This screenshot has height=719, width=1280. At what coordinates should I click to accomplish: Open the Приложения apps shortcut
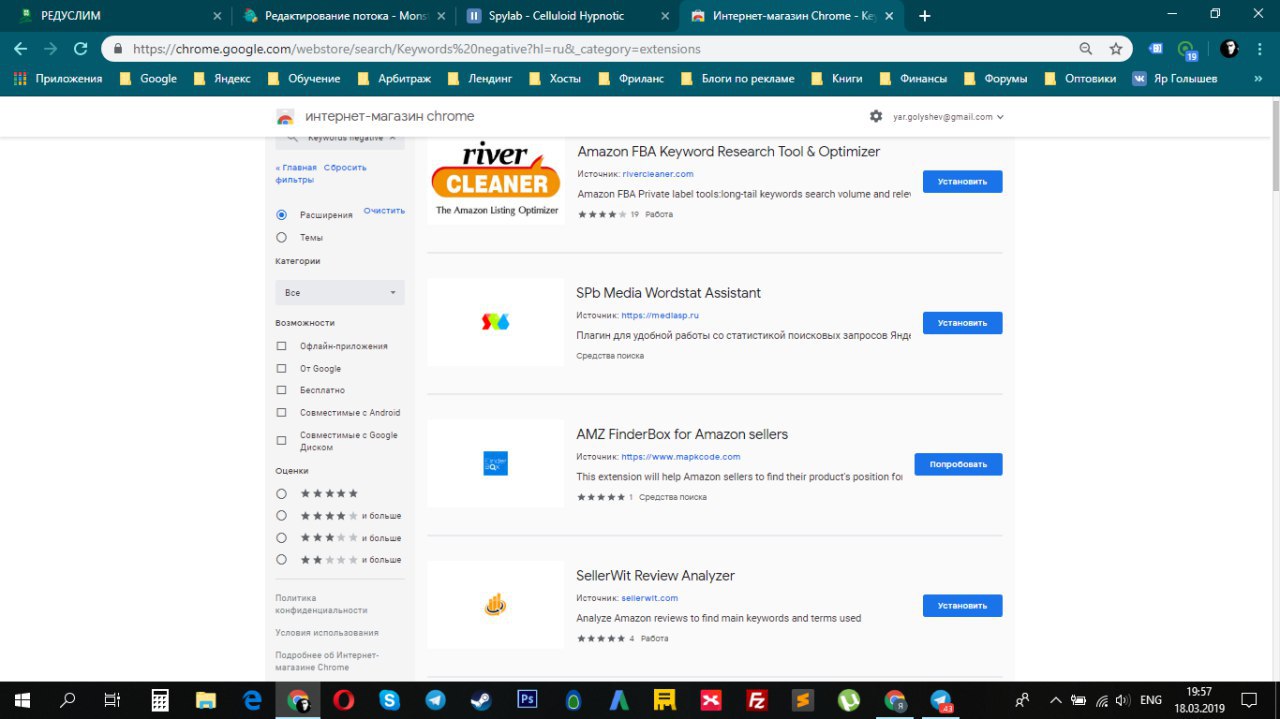pyautogui.click(x=58, y=78)
